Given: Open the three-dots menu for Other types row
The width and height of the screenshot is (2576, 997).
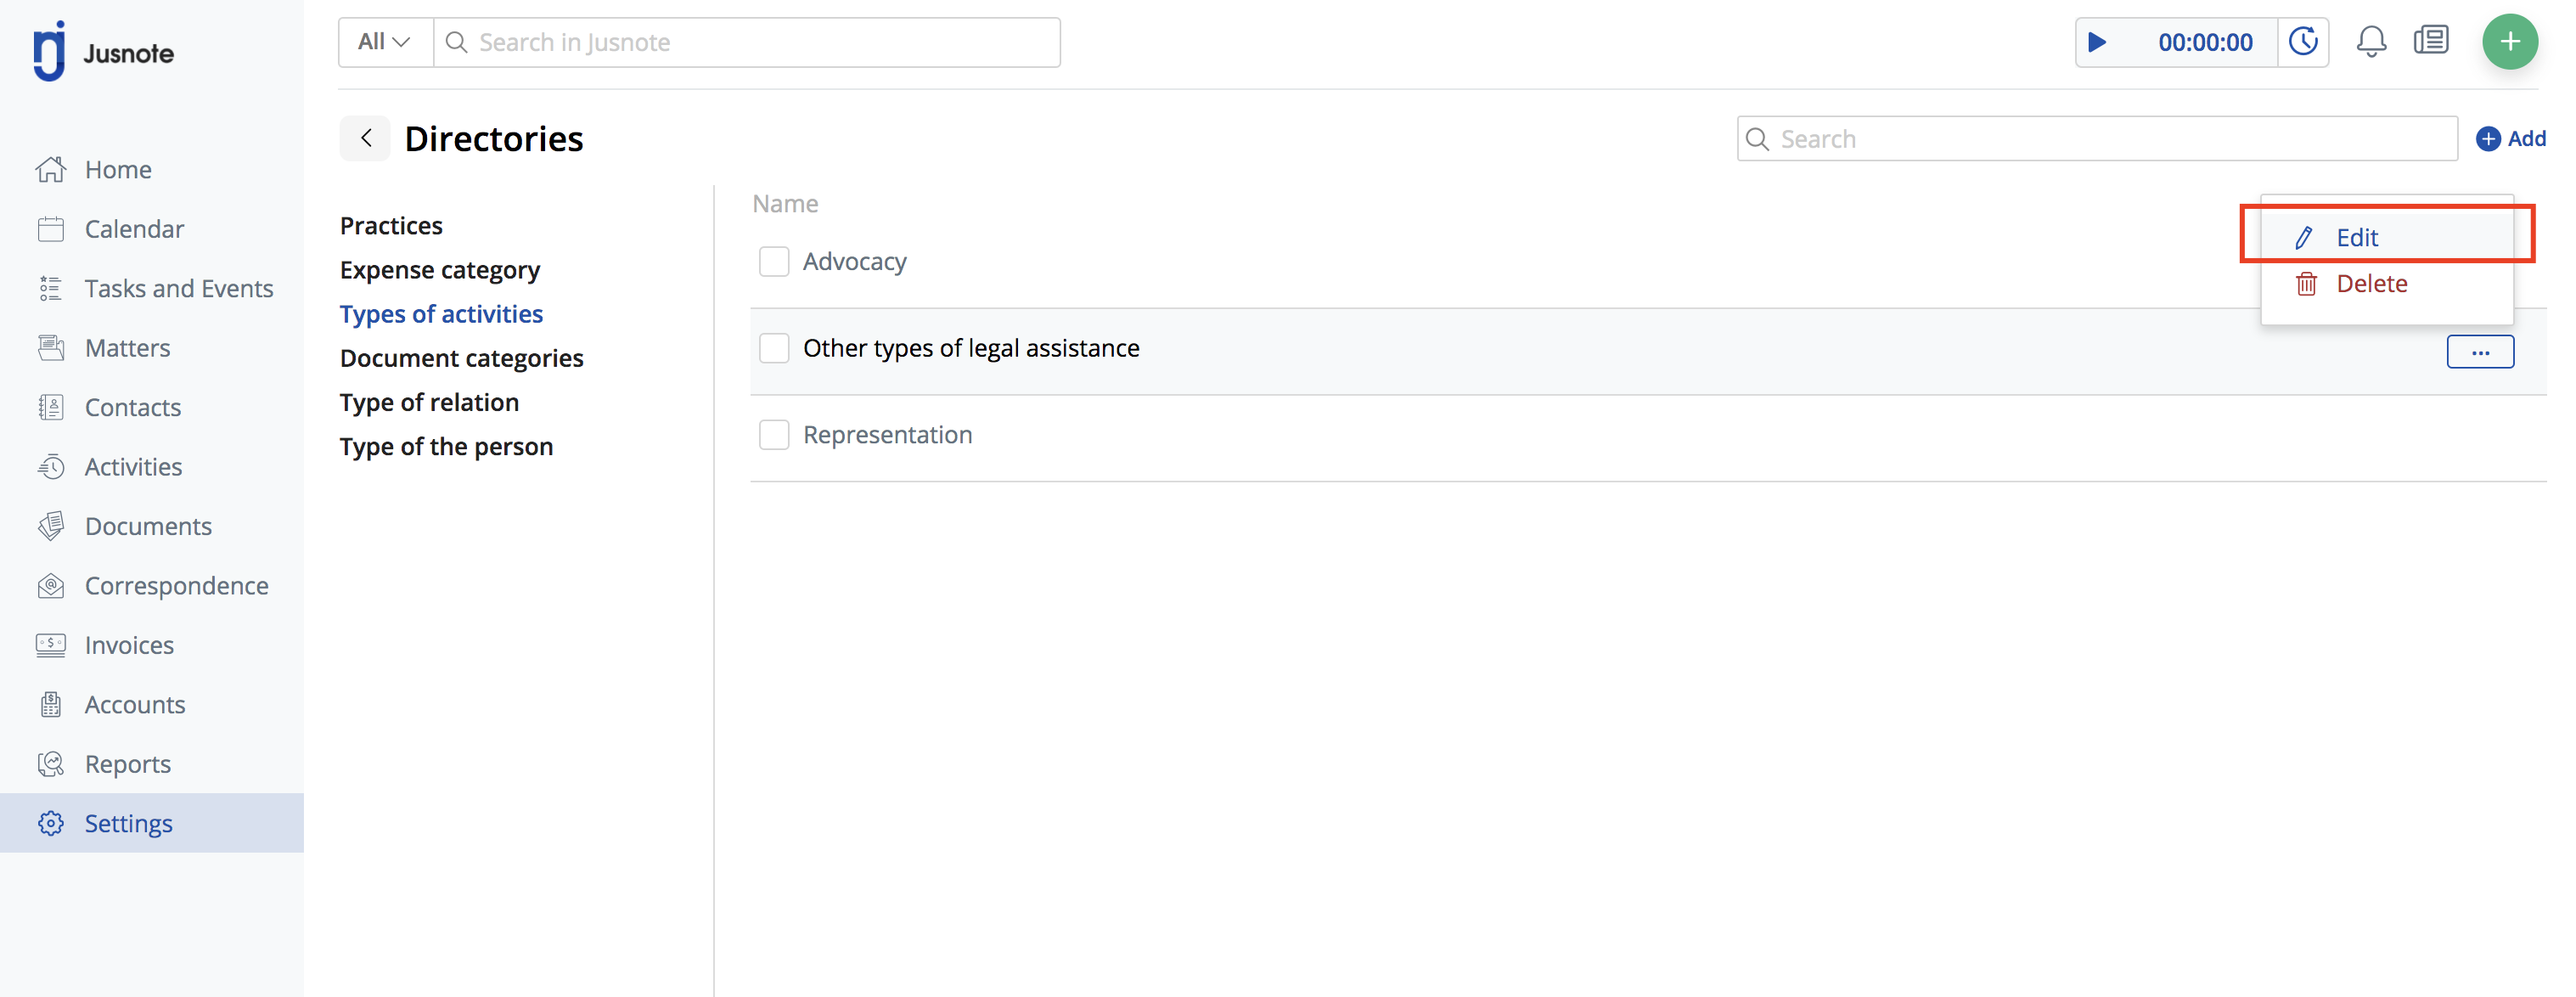Looking at the screenshot, I should tap(2480, 352).
